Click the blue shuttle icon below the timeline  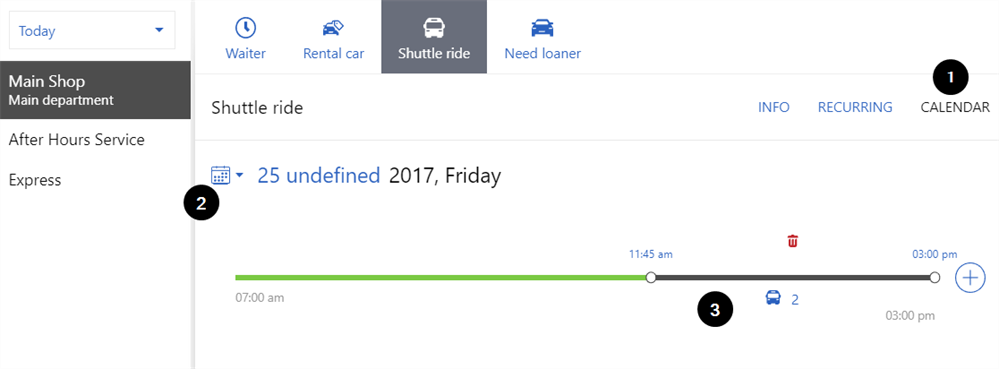773,297
